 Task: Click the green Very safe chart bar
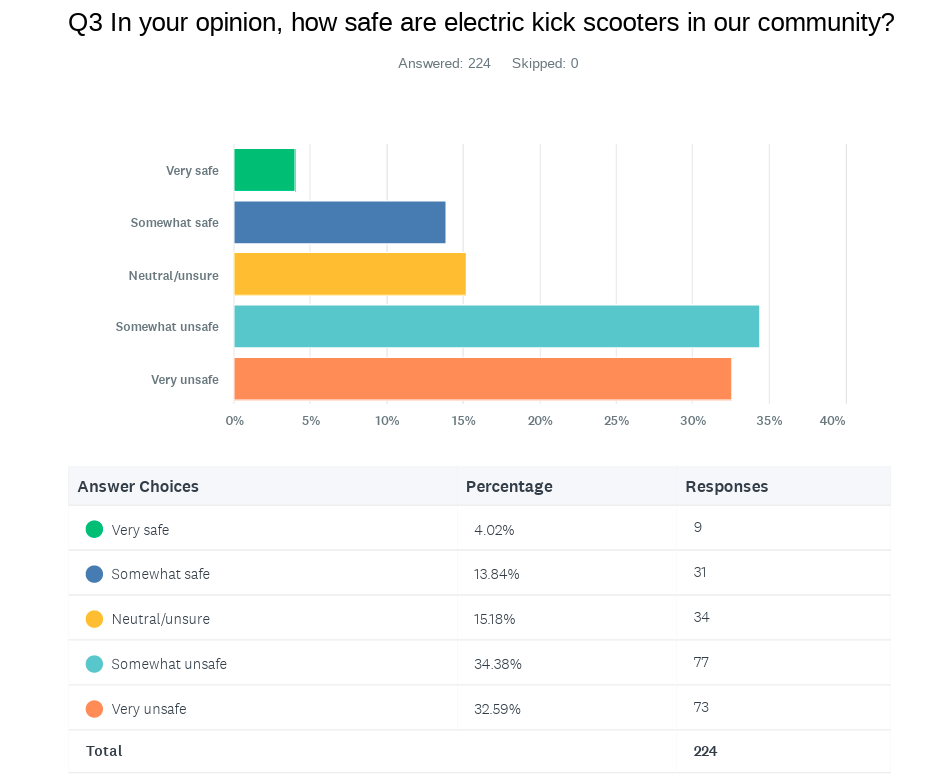click(265, 170)
